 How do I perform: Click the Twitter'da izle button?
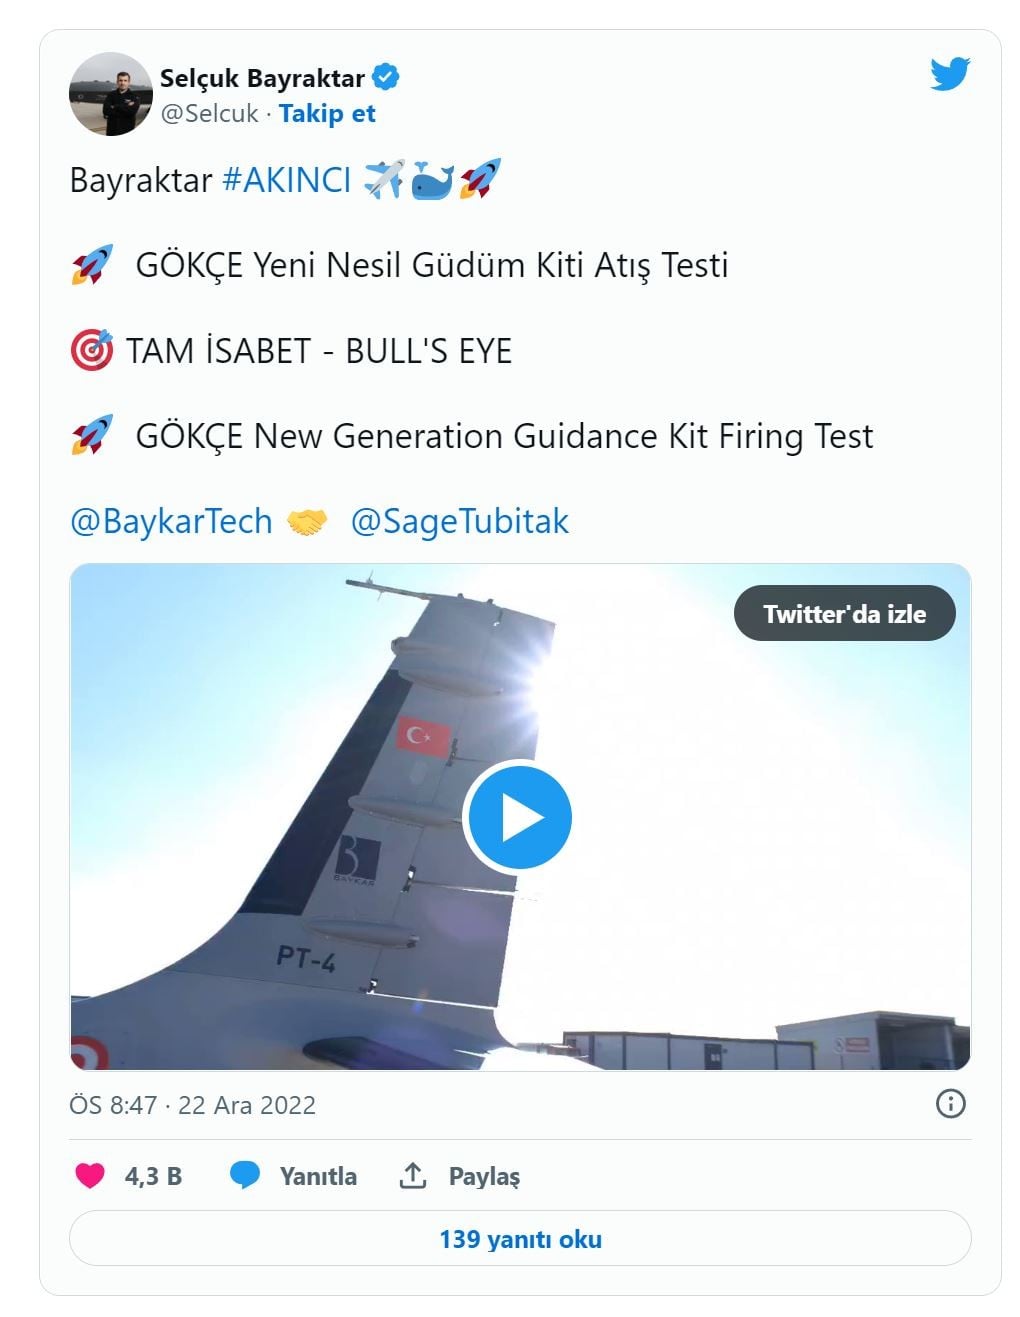tap(844, 613)
